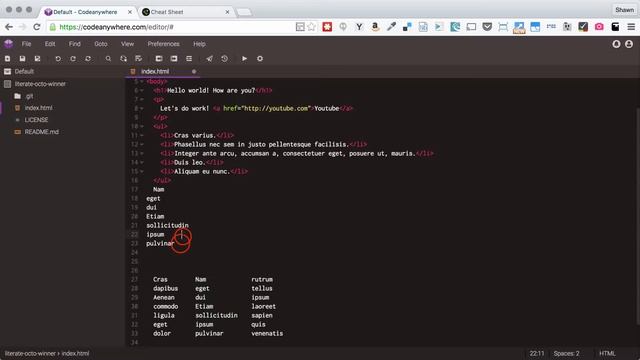Click the 22:11 cursor position indicator

(x=537, y=353)
